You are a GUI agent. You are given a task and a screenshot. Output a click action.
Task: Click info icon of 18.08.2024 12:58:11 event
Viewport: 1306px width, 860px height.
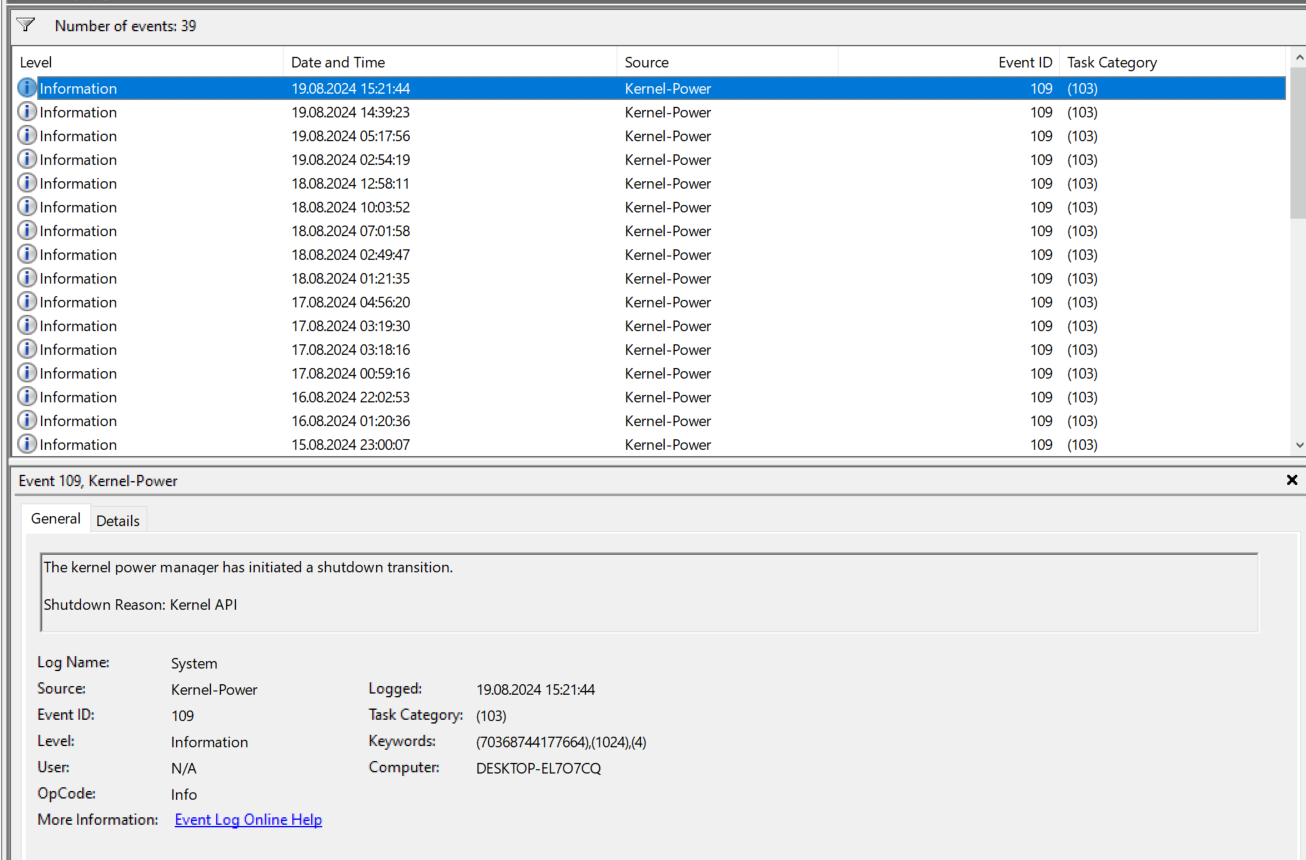coord(27,183)
